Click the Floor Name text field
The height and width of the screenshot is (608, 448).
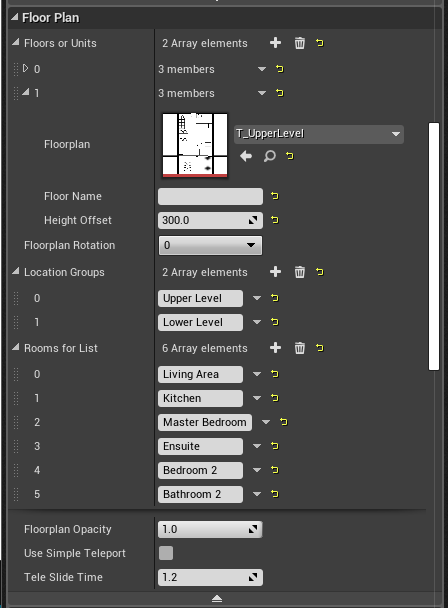pos(210,196)
